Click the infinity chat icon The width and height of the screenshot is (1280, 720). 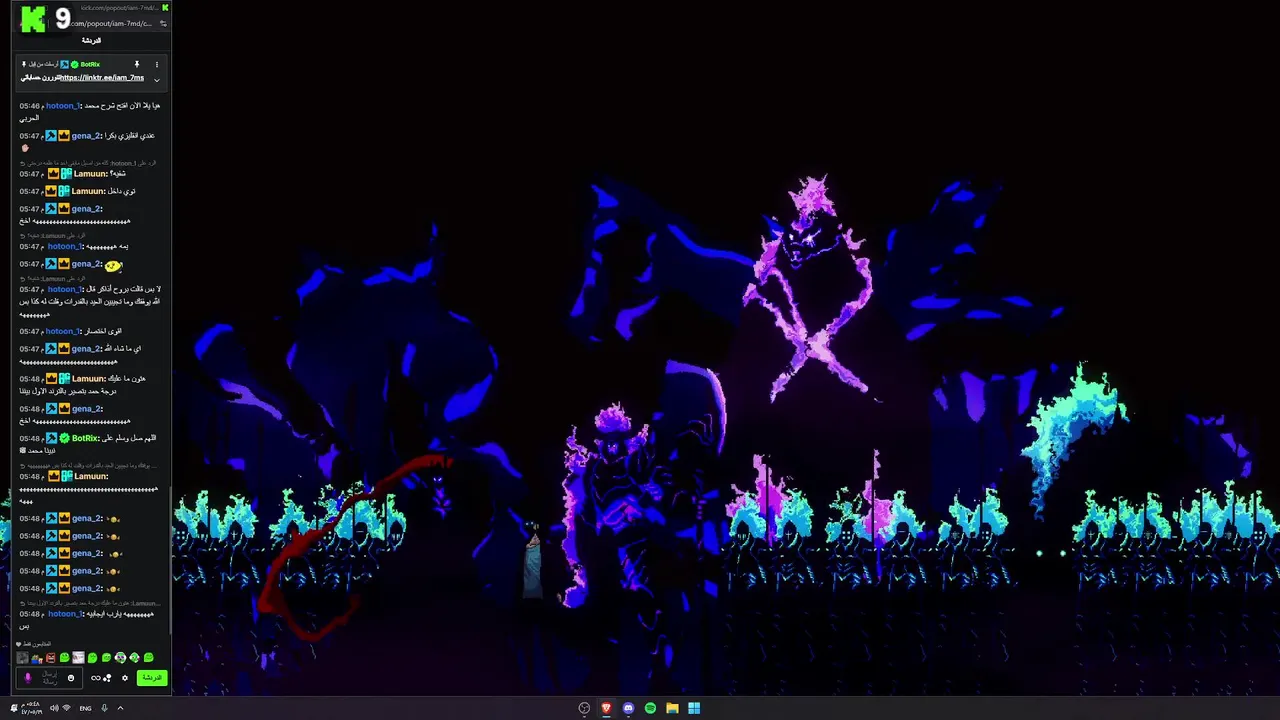coord(96,678)
